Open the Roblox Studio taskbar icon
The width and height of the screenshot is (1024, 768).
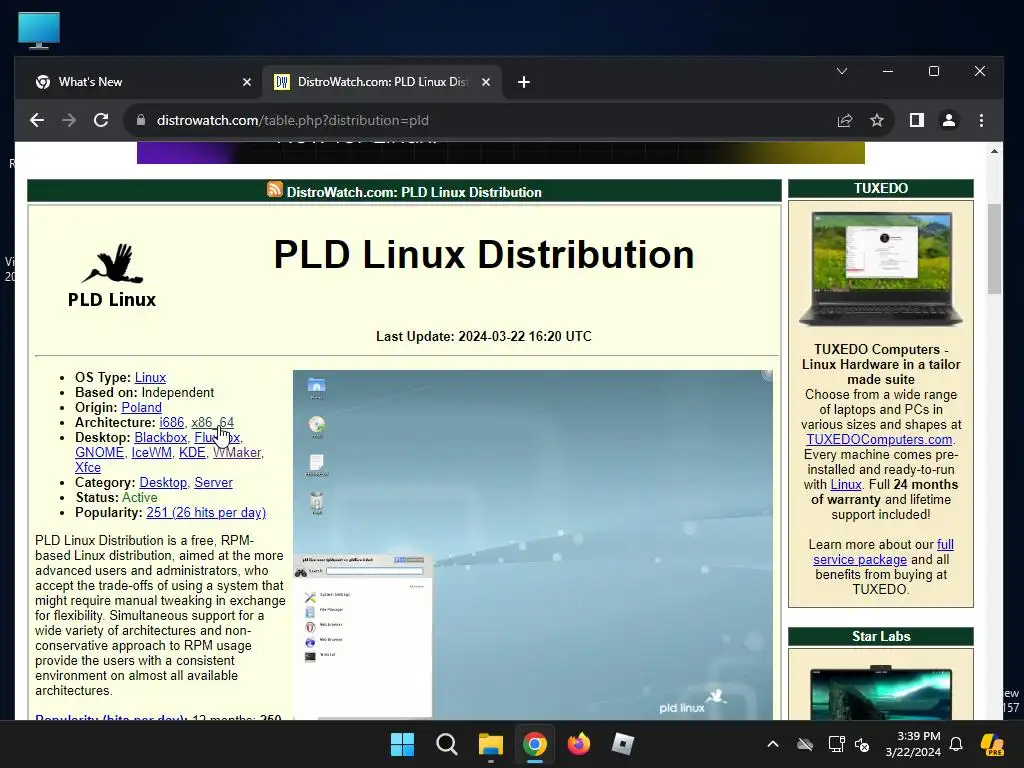pos(622,744)
